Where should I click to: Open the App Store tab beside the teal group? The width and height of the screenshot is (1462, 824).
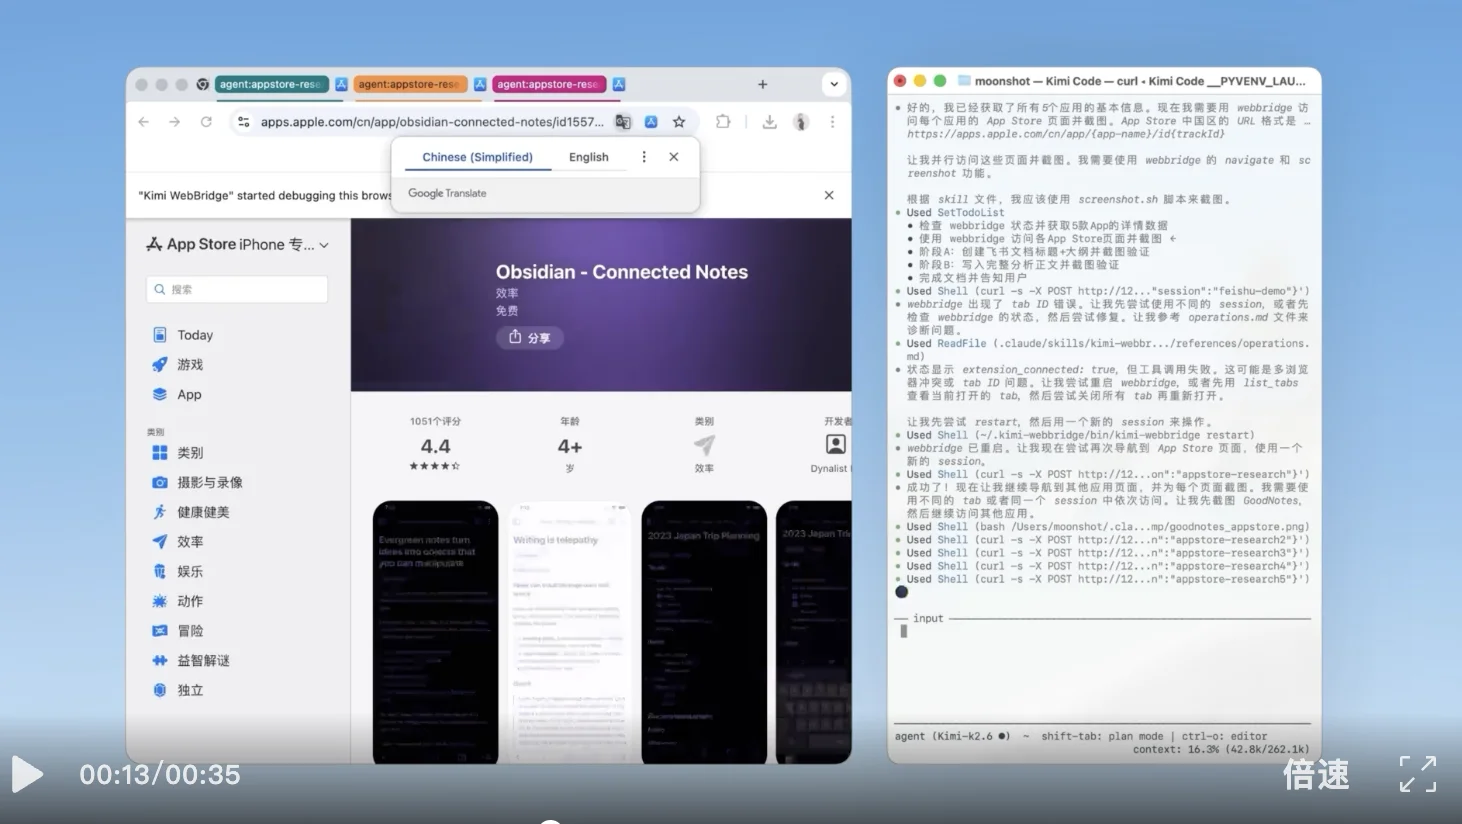pos(341,84)
